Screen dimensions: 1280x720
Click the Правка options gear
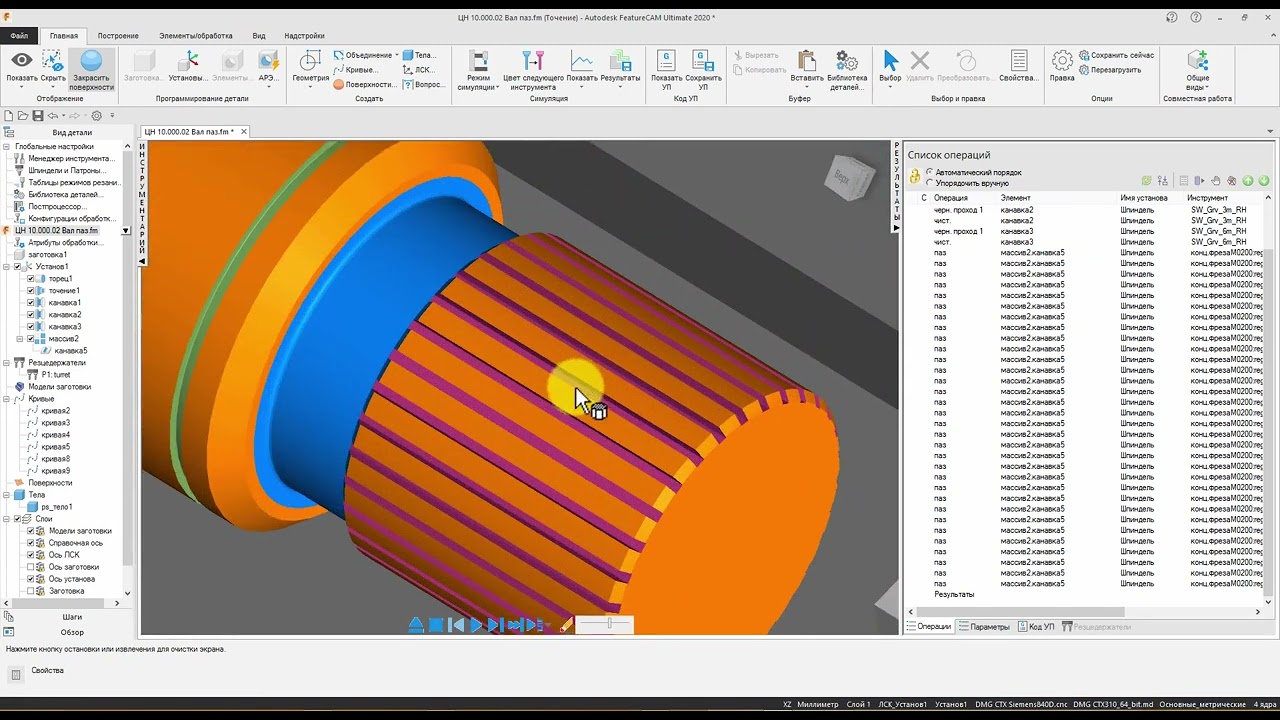pyautogui.click(x=1062, y=66)
